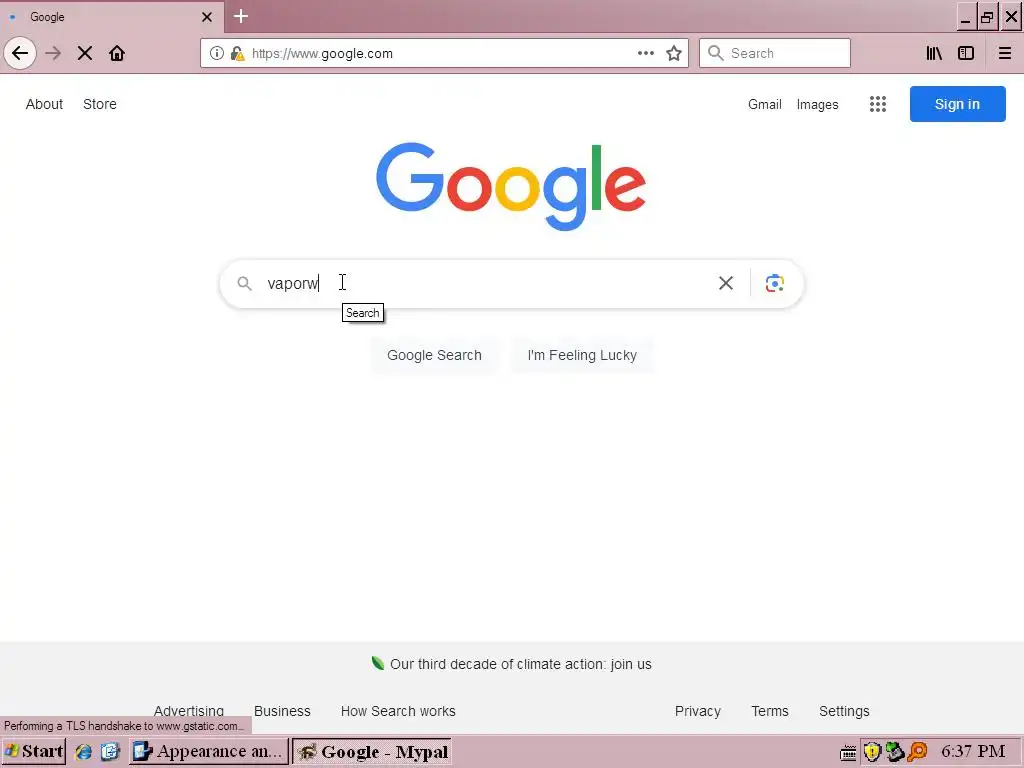Click the padlock warning icon
Viewport: 1024px width, 768px height.
[238, 54]
